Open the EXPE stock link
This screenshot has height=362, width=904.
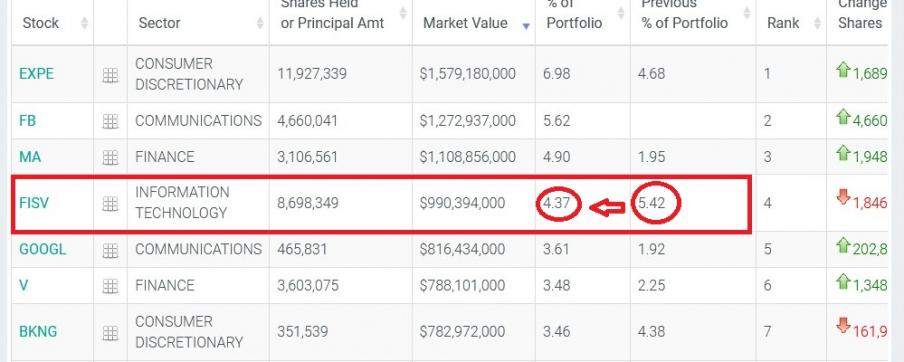[36, 74]
